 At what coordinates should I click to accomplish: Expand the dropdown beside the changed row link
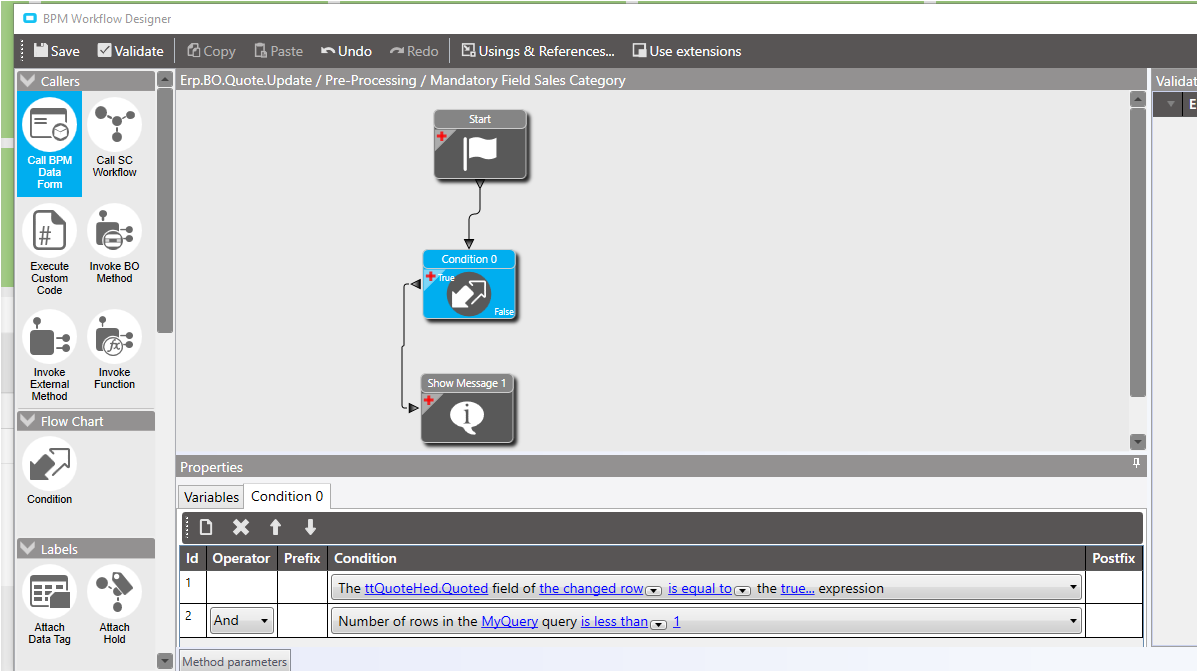point(653,591)
